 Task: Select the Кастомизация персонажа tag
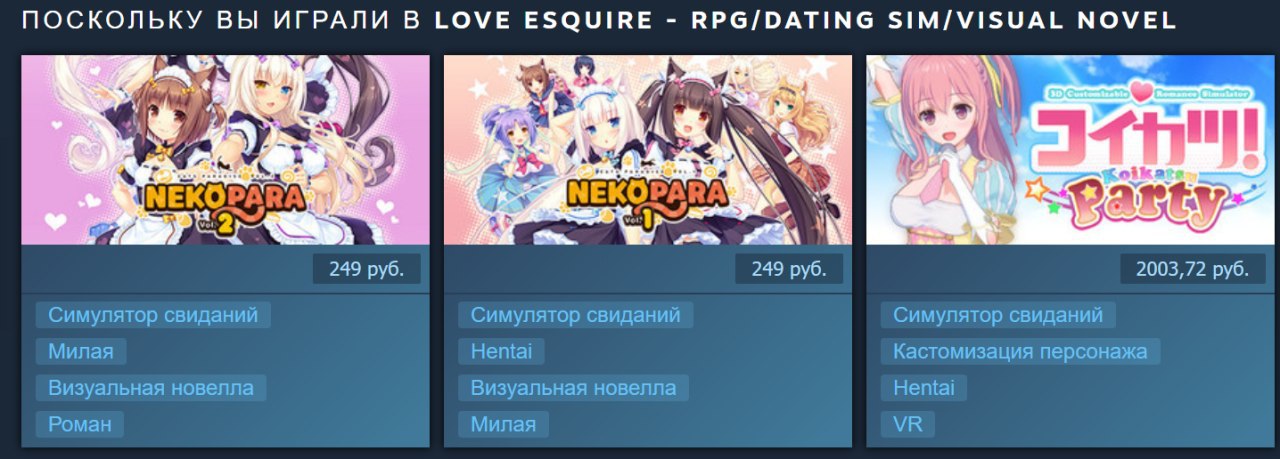click(1021, 351)
